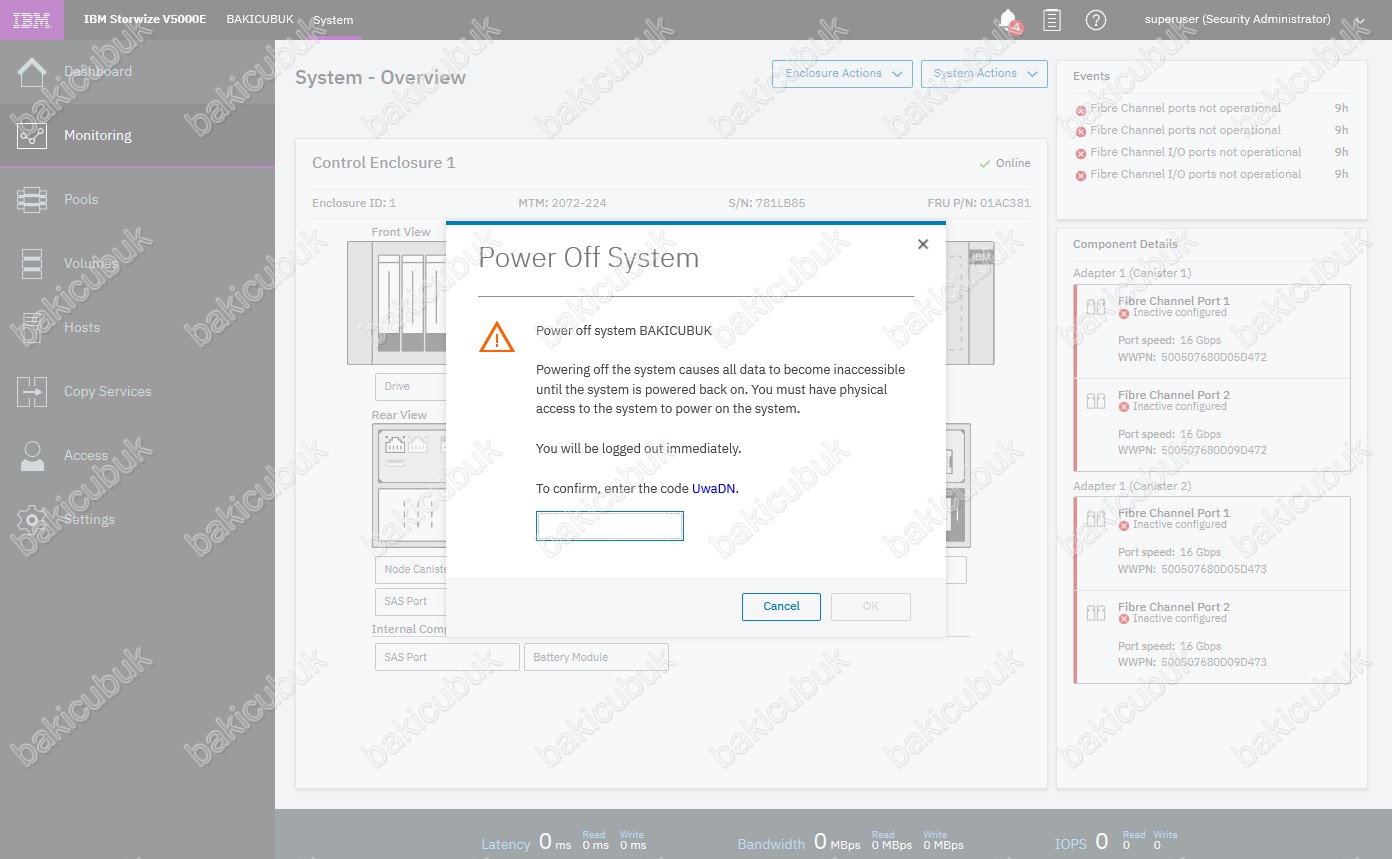This screenshot has height=859, width=1392.
Task: Click the Online status checkmark
Action: 985,163
